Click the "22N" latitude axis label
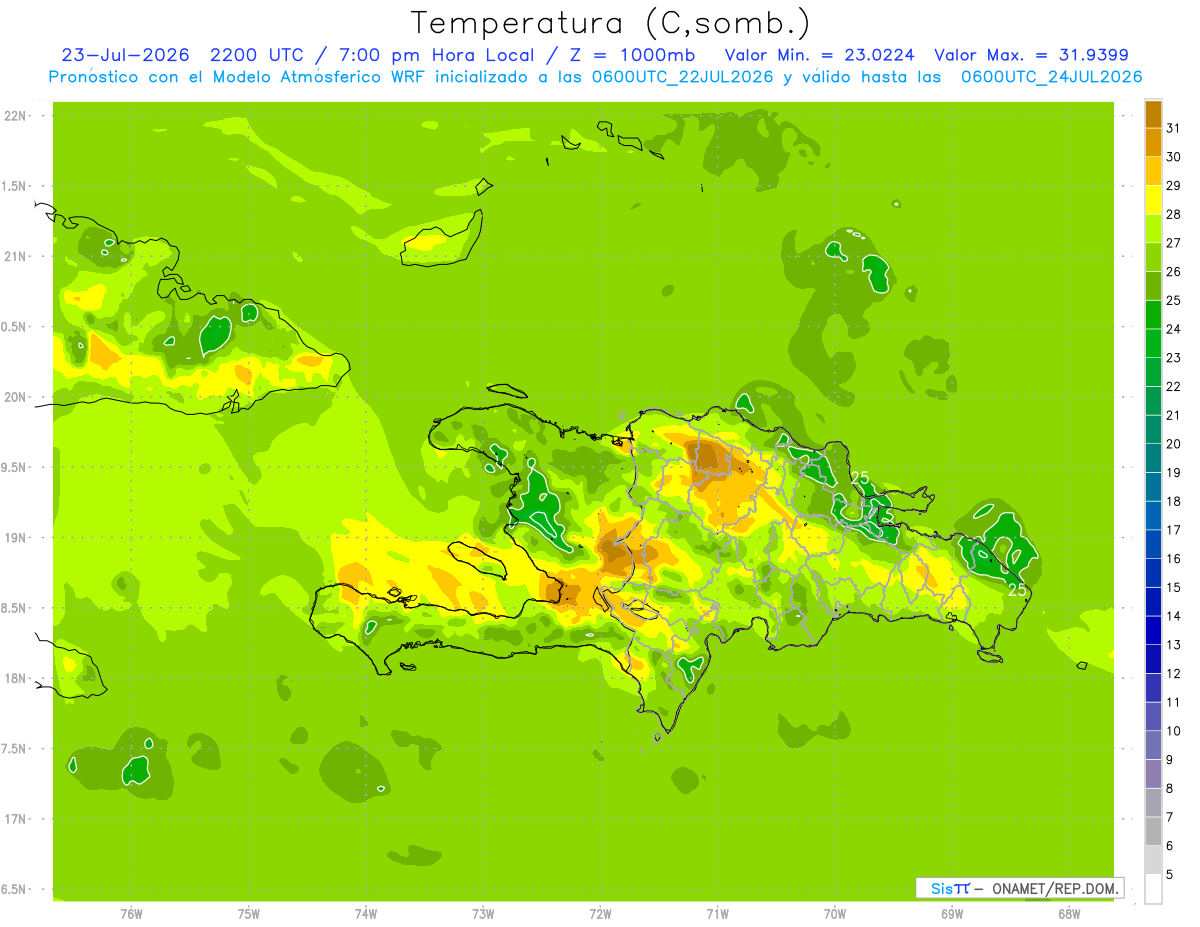The width and height of the screenshot is (1200, 927). pos(14,116)
